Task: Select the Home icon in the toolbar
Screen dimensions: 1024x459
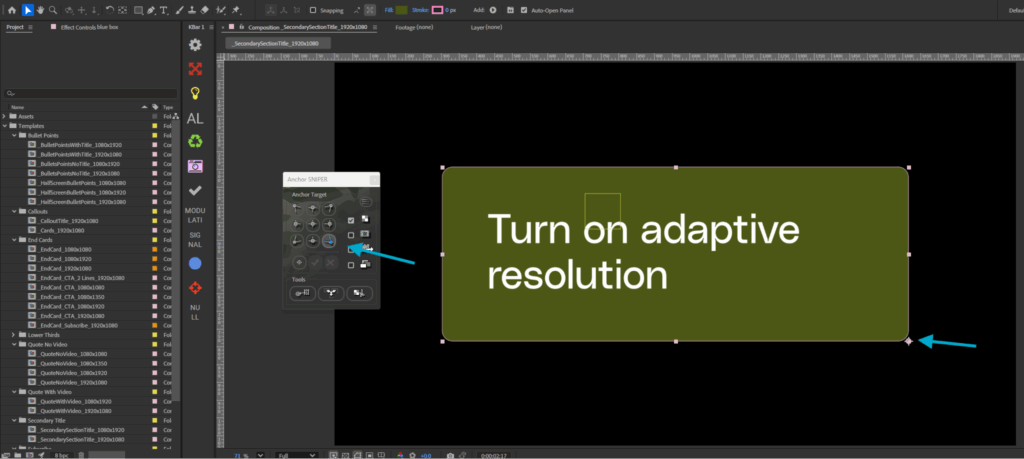Action: click(x=12, y=10)
